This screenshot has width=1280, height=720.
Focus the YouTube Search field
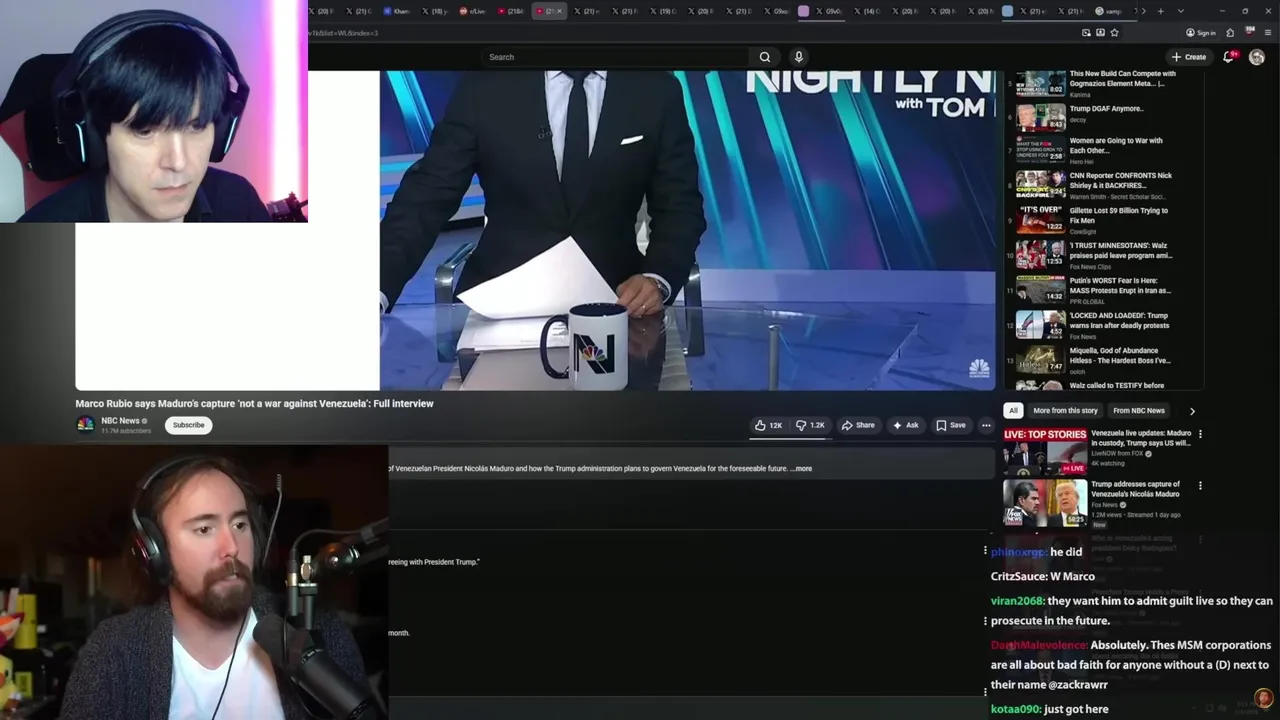(x=615, y=57)
